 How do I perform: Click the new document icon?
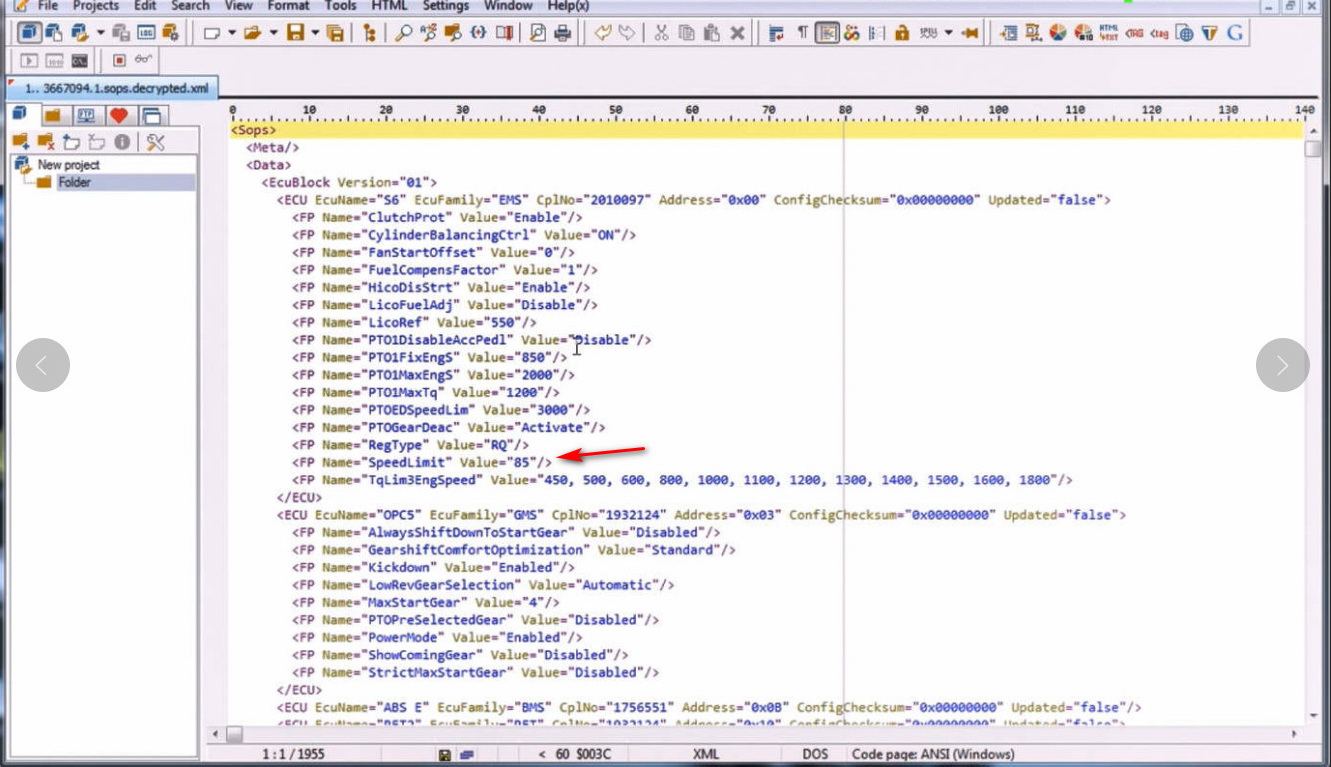(x=212, y=33)
